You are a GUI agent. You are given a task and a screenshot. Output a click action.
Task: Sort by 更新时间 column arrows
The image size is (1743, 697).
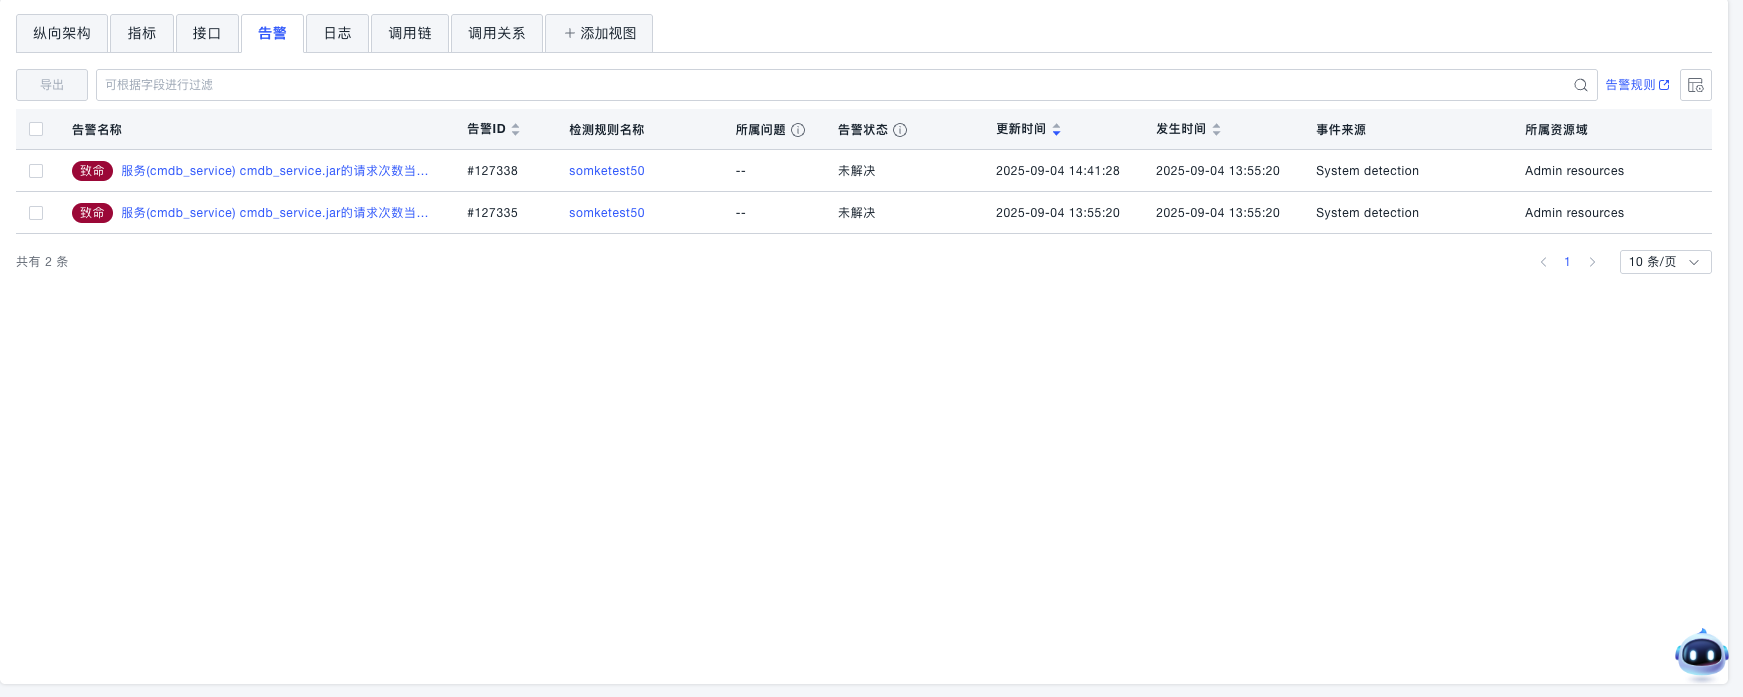point(1056,130)
